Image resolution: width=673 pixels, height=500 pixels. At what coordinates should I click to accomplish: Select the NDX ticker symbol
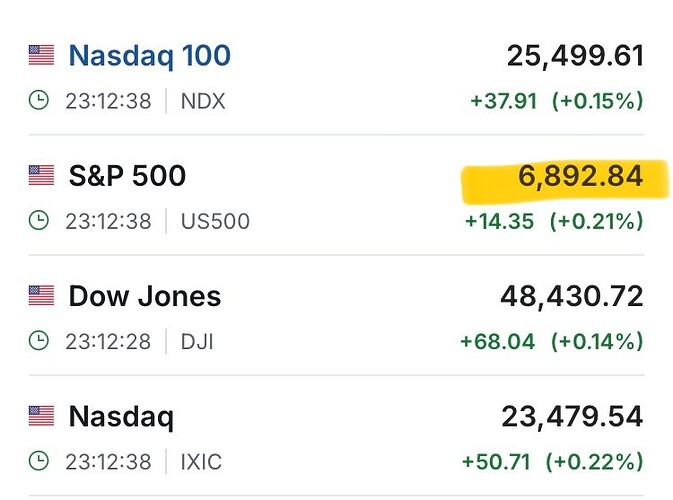point(202,100)
